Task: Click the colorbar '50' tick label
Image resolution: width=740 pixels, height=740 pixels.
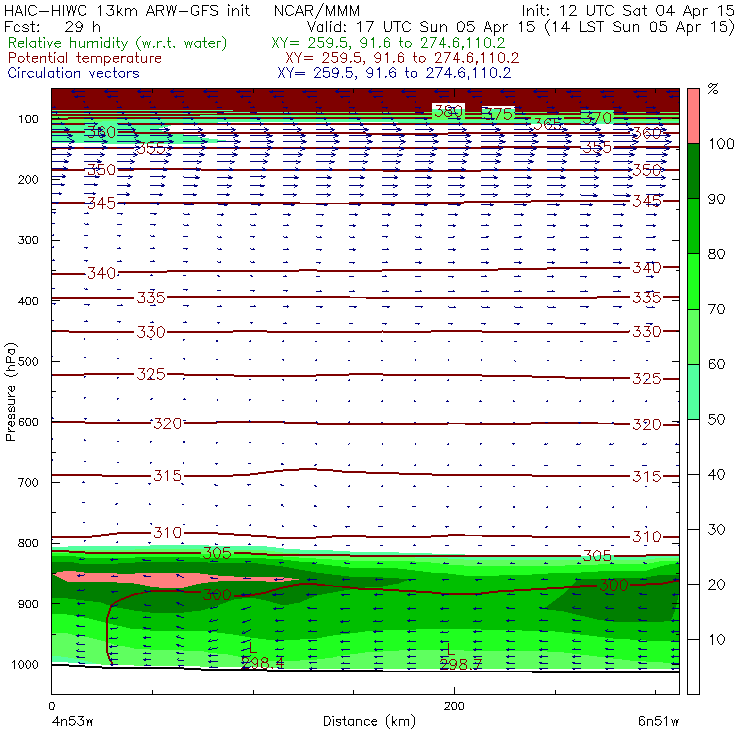Action: pyautogui.click(x=716, y=419)
